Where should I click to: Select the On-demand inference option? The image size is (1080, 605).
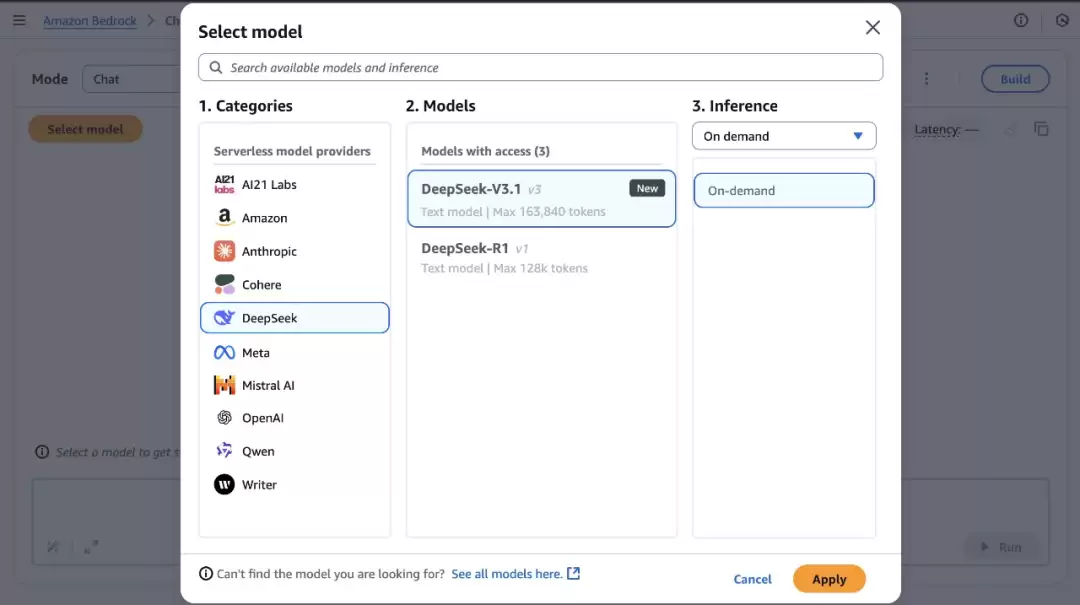click(x=783, y=191)
